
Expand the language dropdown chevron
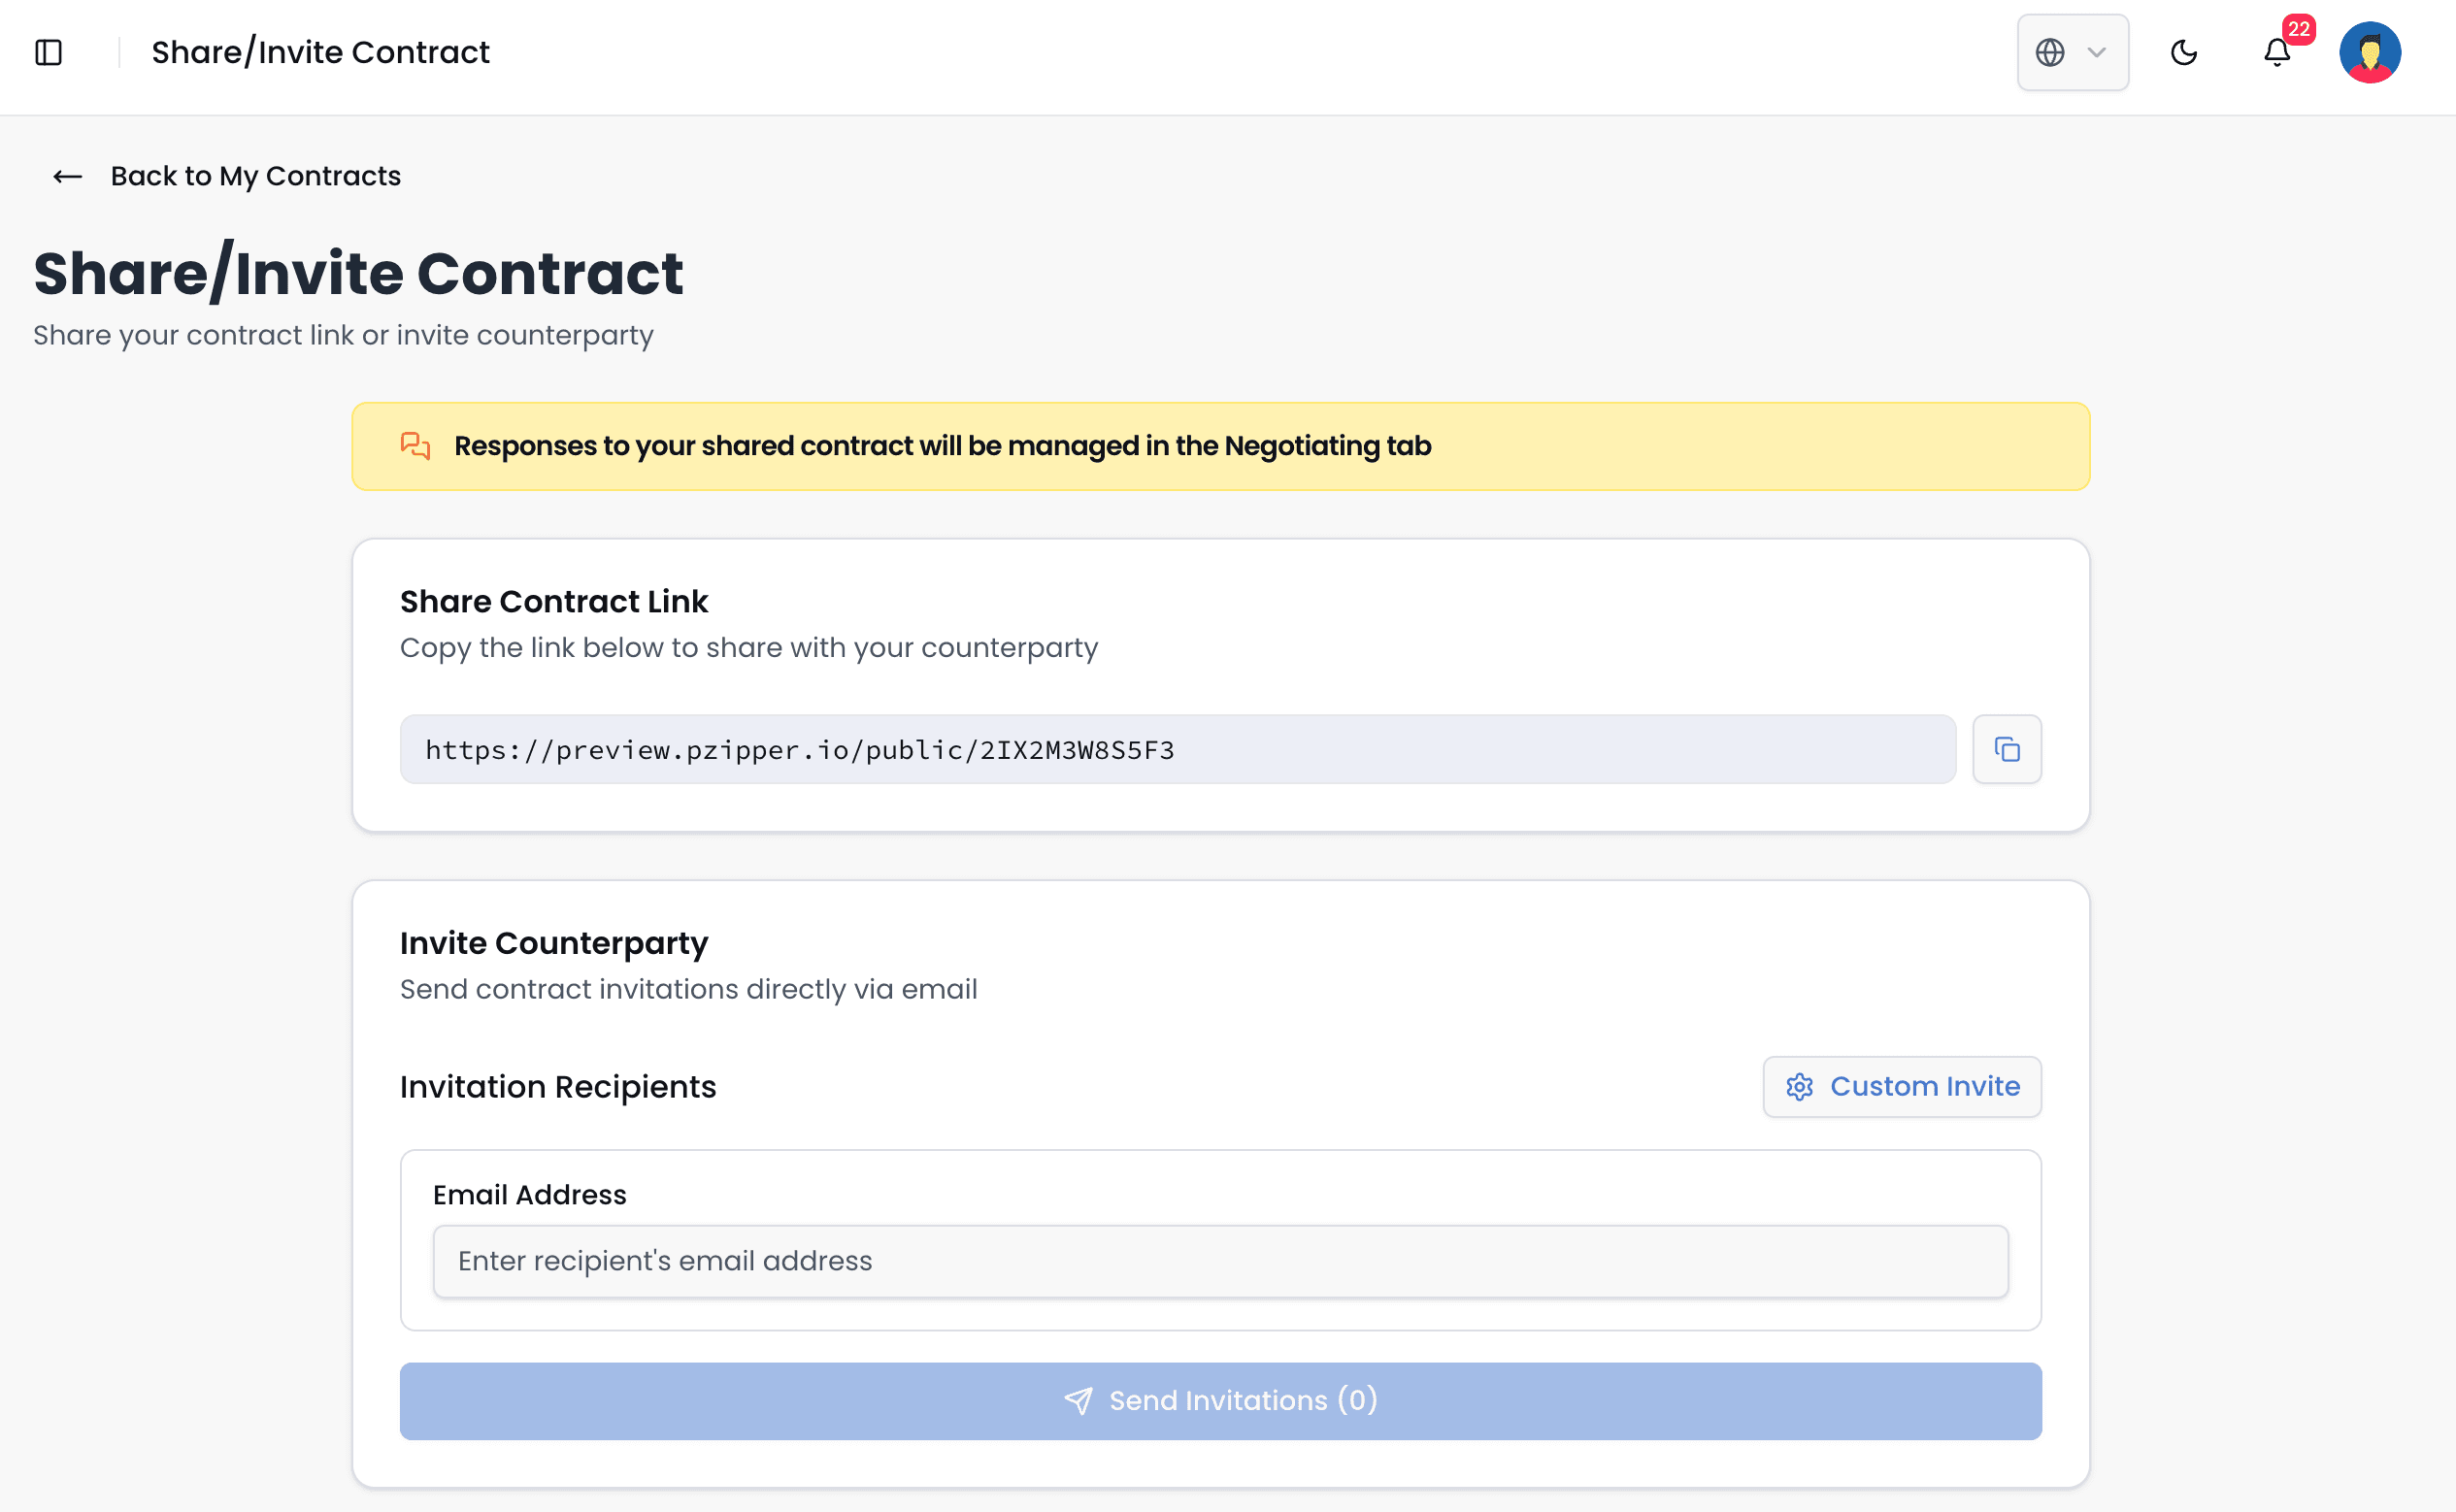click(x=2097, y=52)
